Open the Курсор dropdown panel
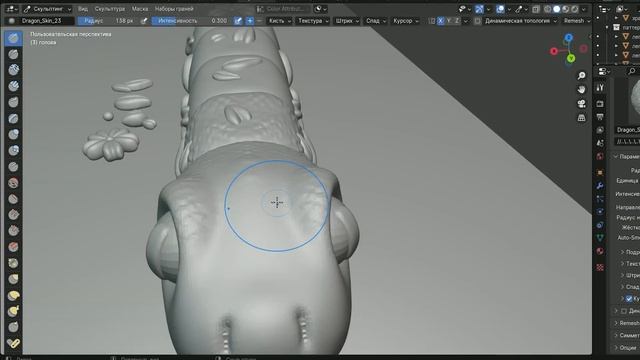 click(x=405, y=21)
